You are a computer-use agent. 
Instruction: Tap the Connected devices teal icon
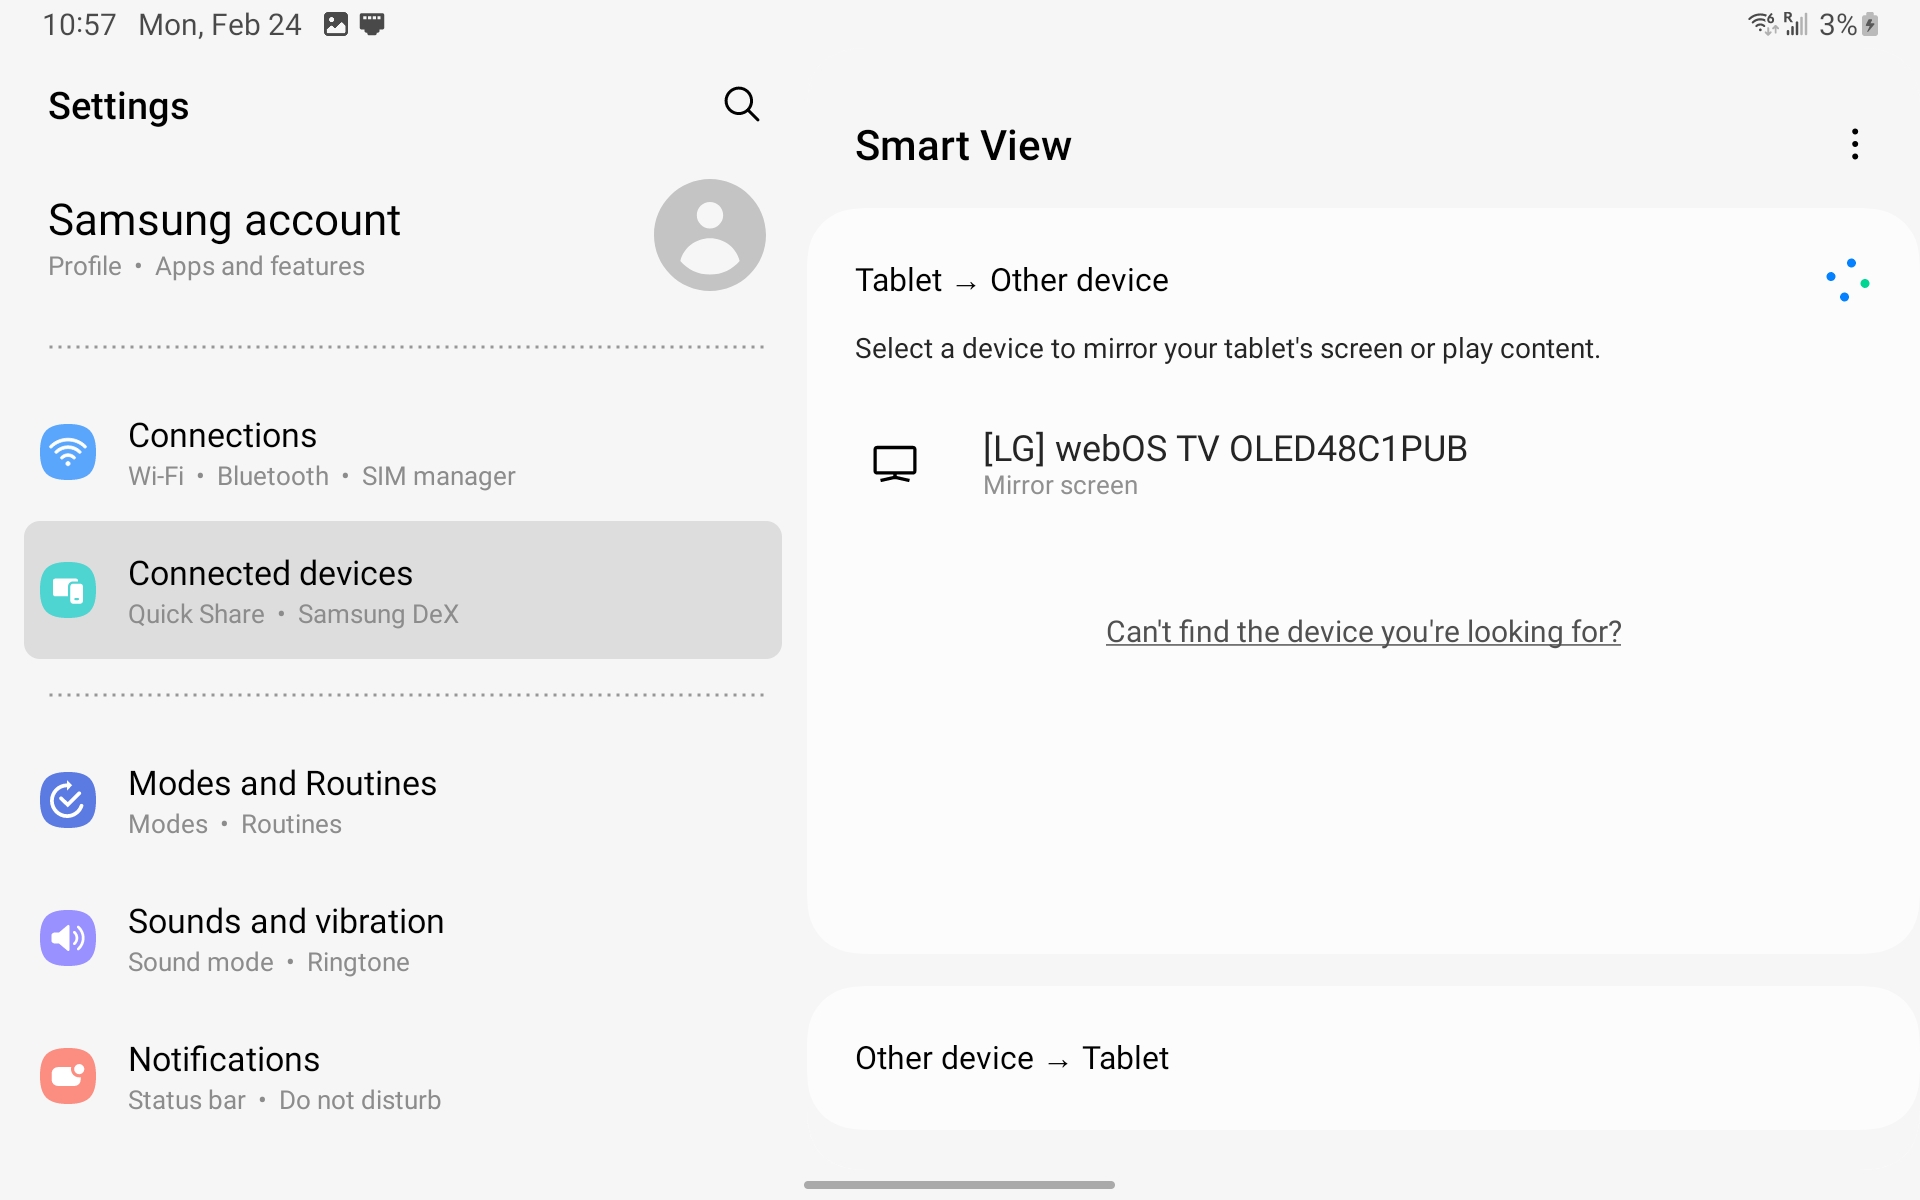click(x=68, y=590)
